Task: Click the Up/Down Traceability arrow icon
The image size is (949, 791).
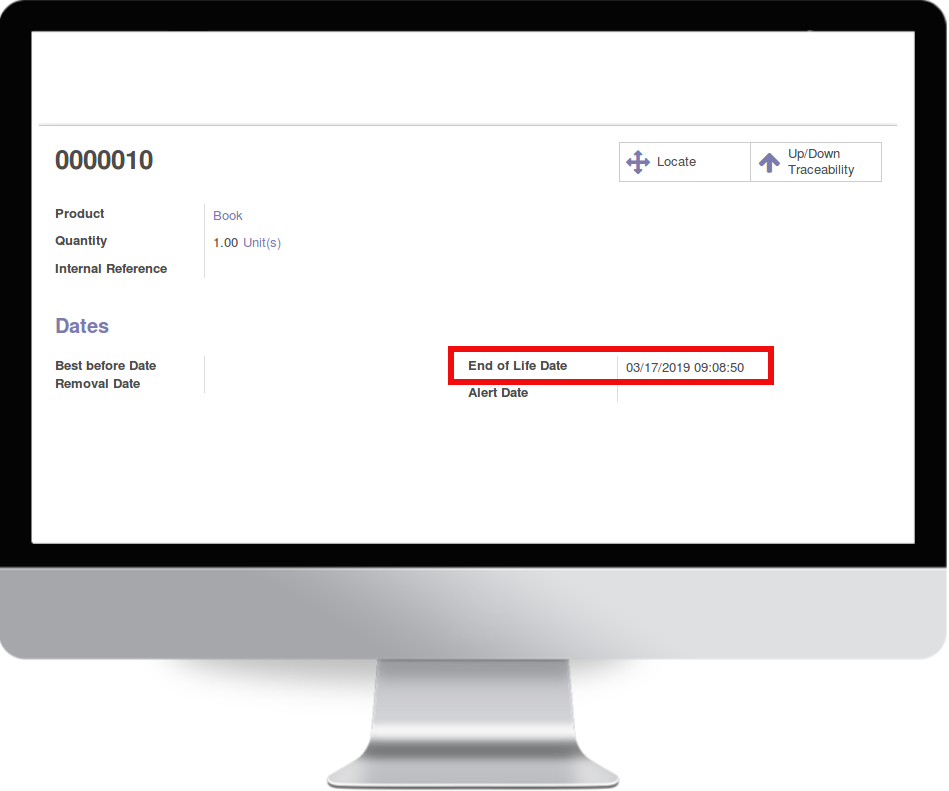Action: coord(769,162)
